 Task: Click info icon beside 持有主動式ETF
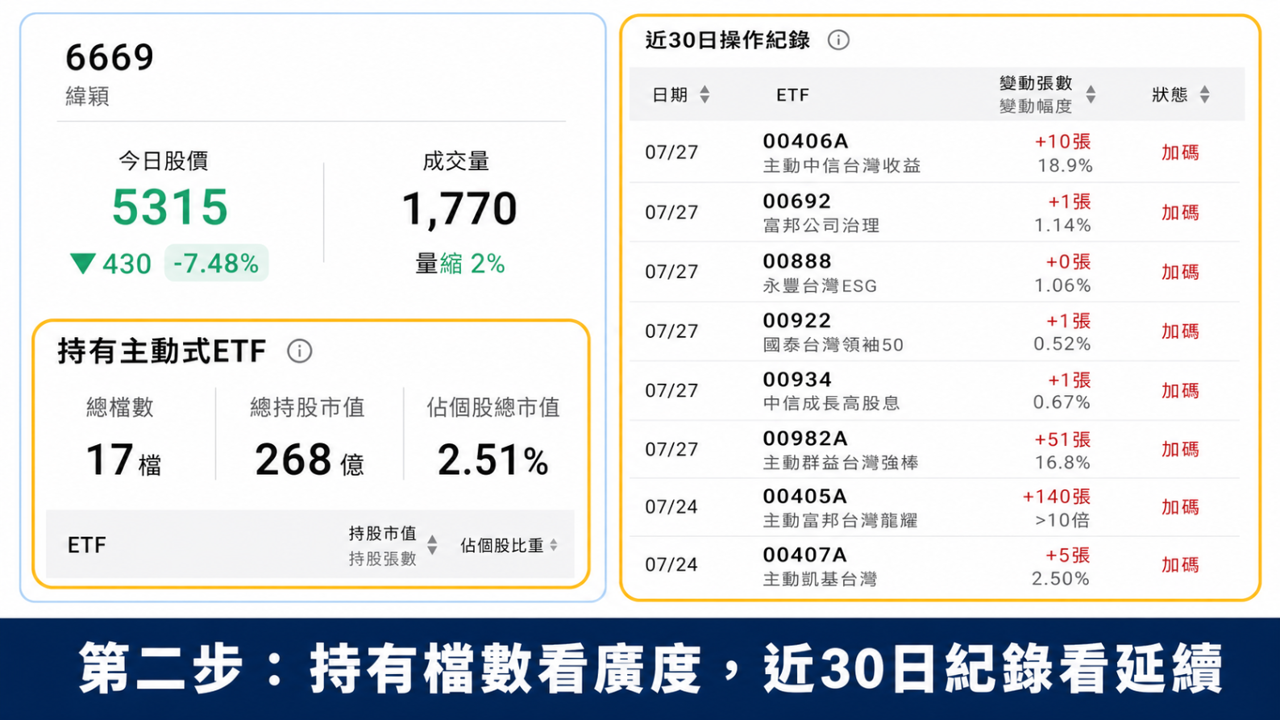click(x=299, y=351)
